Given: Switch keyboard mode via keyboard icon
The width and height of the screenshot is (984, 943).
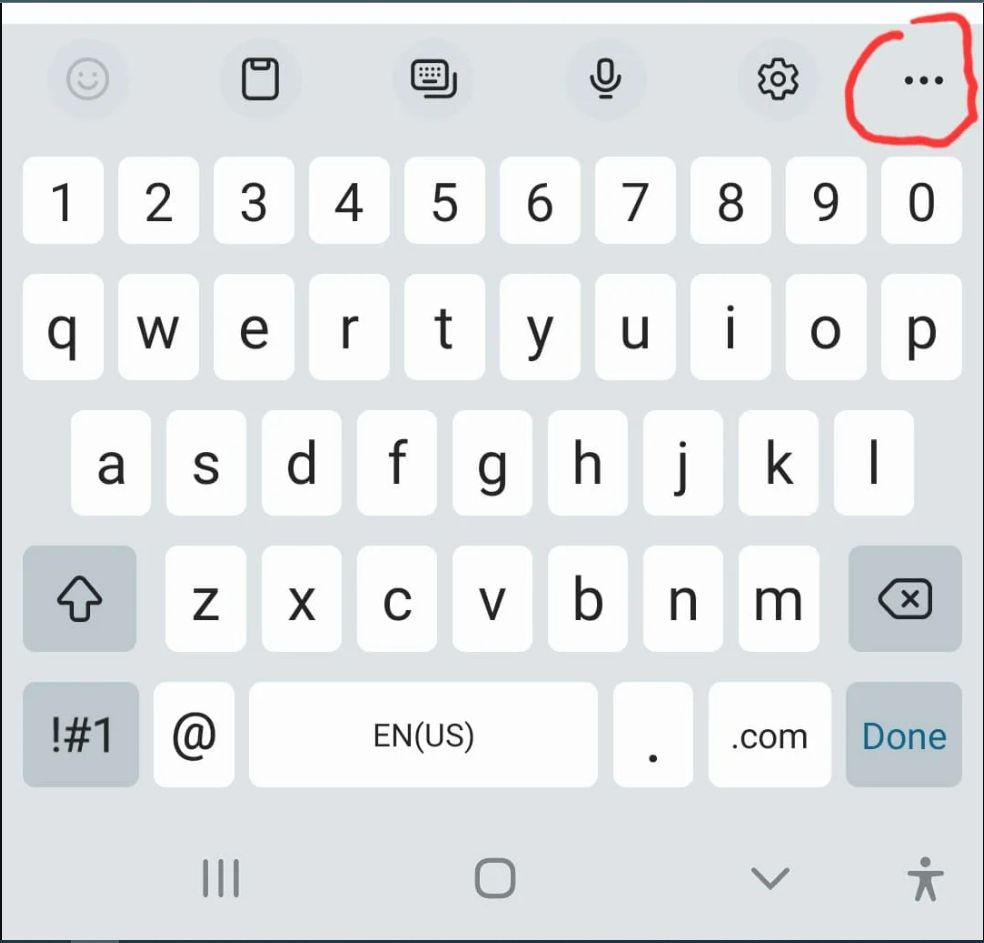Looking at the screenshot, I should [x=433, y=79].
